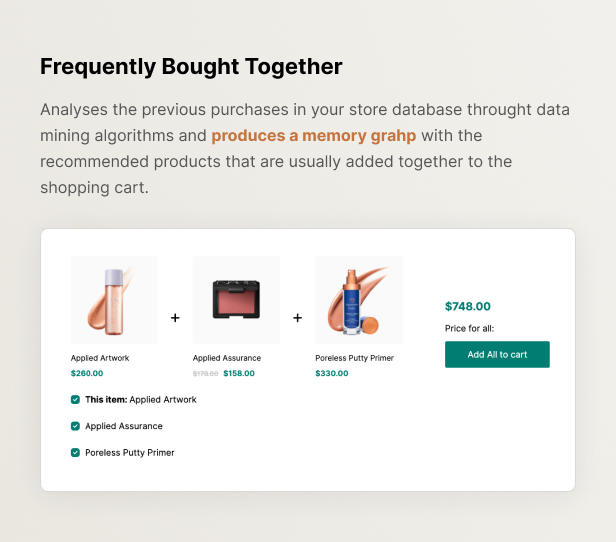Image resolution: width=616 pixels, height=542 pixels.
Task: Click the Add All to cart button
Action: point(497,354)
